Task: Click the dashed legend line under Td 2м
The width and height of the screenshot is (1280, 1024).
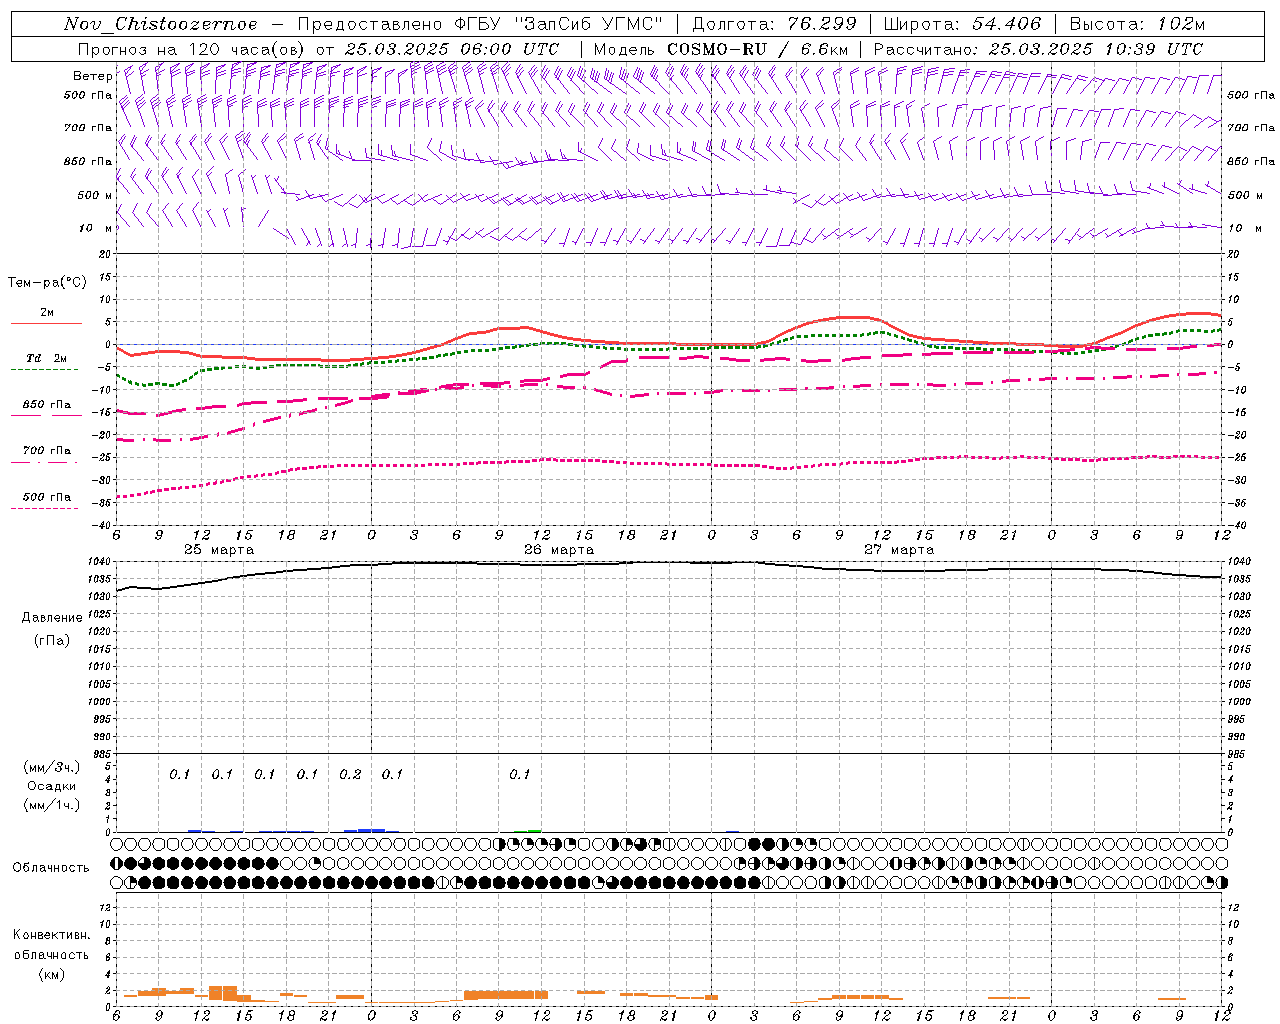Action: click(45, 369)
